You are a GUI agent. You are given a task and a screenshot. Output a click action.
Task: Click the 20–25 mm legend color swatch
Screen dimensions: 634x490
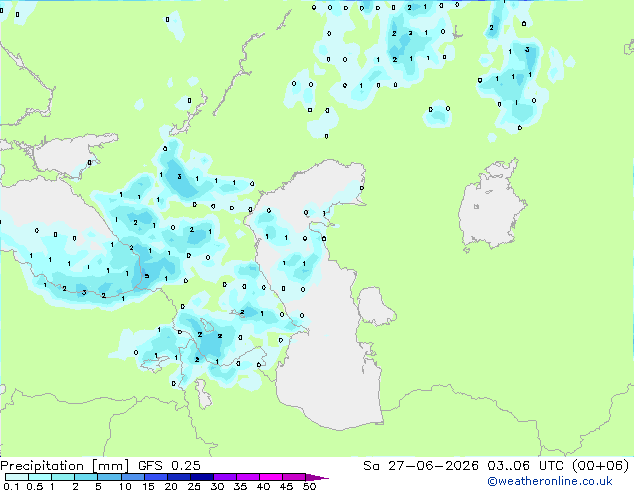coord(178,477)
